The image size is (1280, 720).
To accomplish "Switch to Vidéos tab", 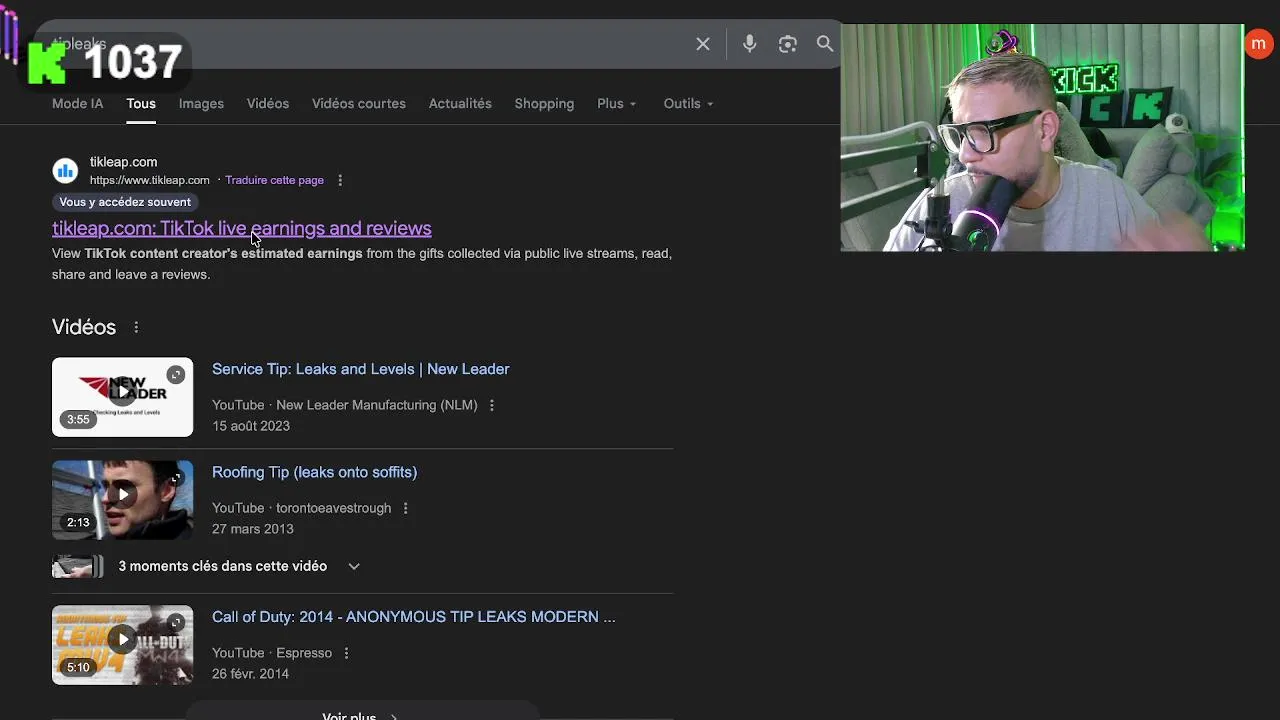I will pyautogui.click(x=268, y=104).
